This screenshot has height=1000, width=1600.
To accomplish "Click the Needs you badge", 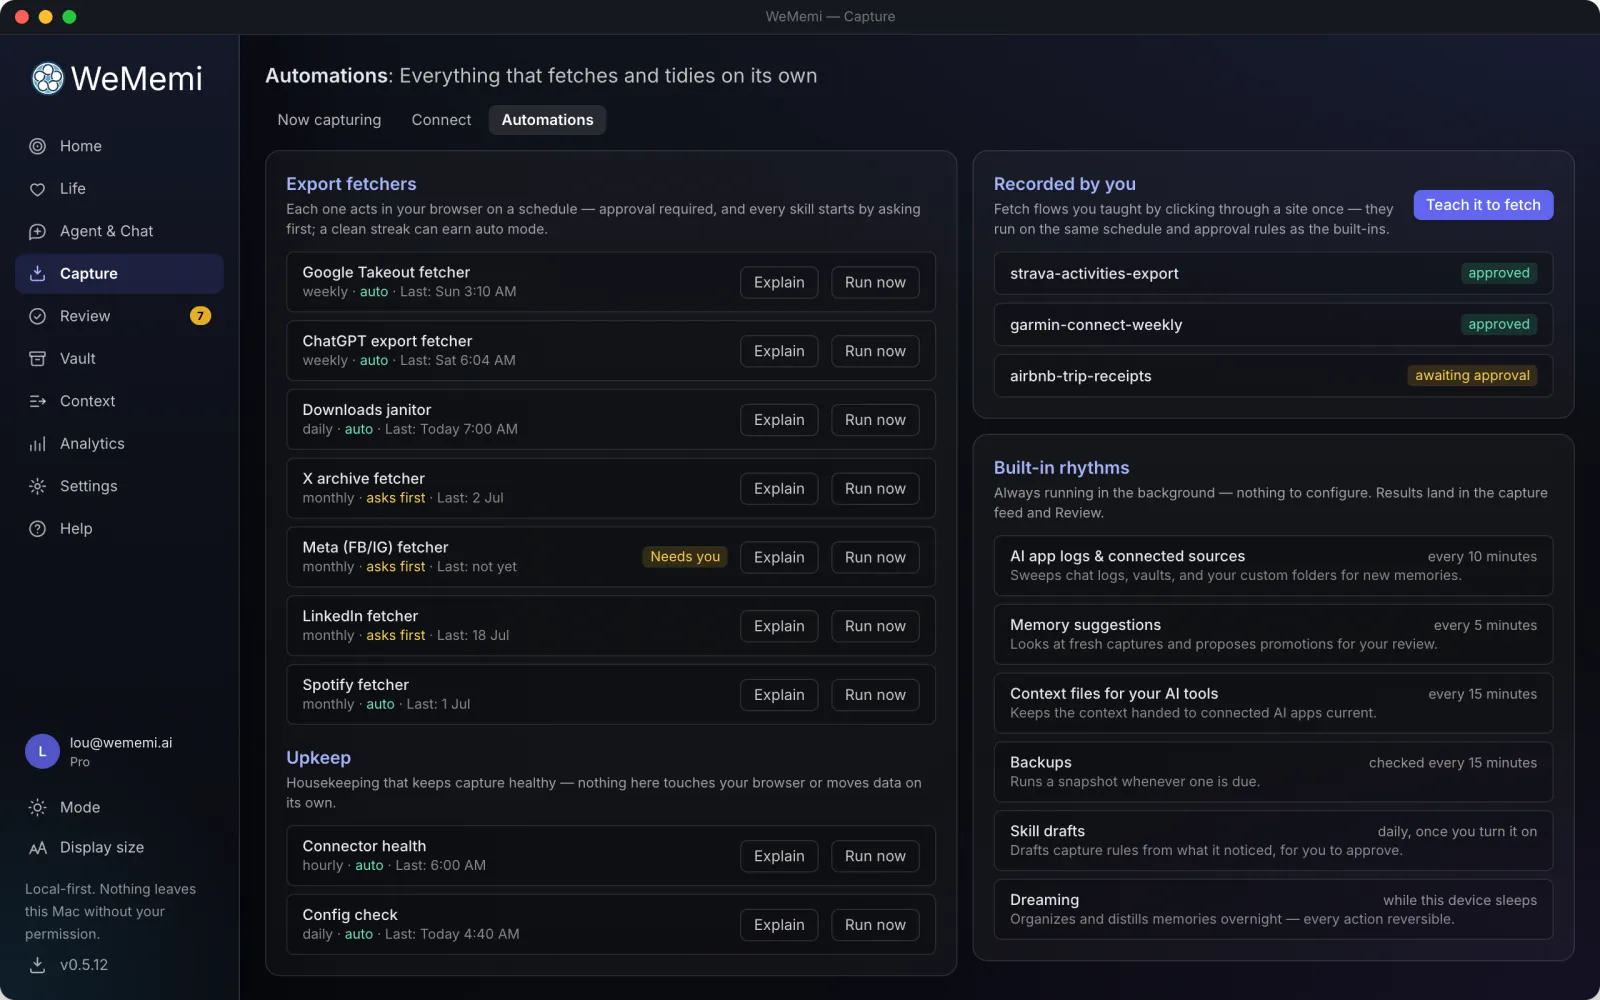I will (x=685, y=557).
